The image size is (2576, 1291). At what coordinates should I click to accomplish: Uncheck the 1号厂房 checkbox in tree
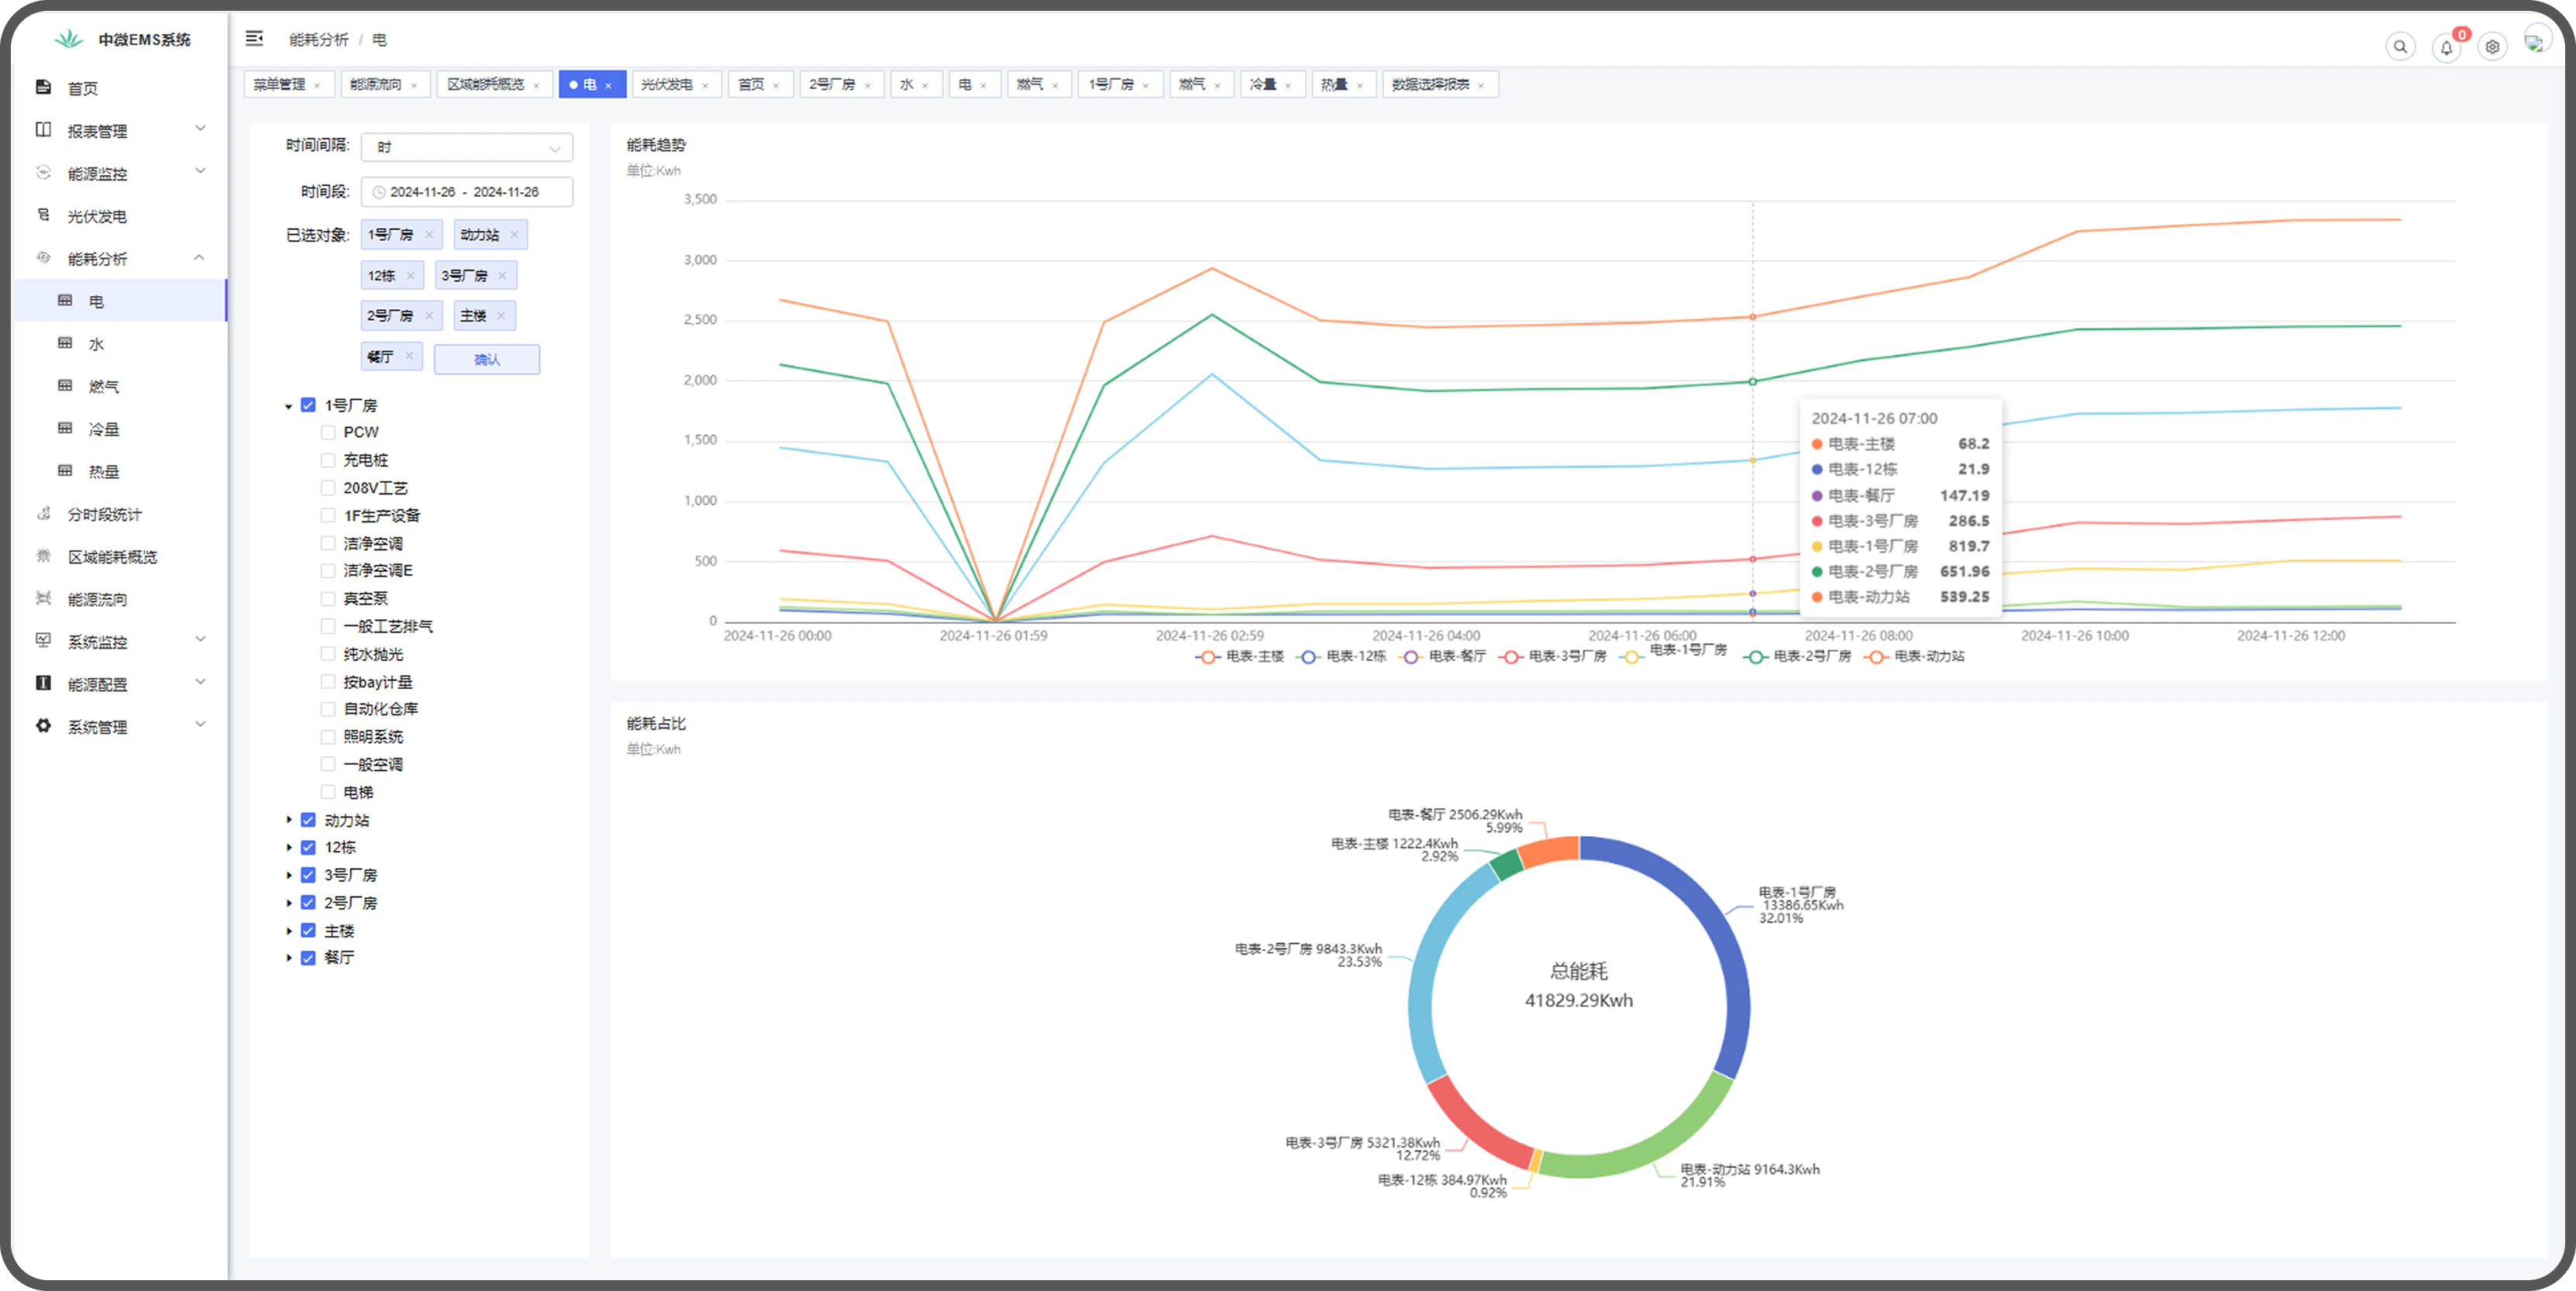(x=308, y=405)
